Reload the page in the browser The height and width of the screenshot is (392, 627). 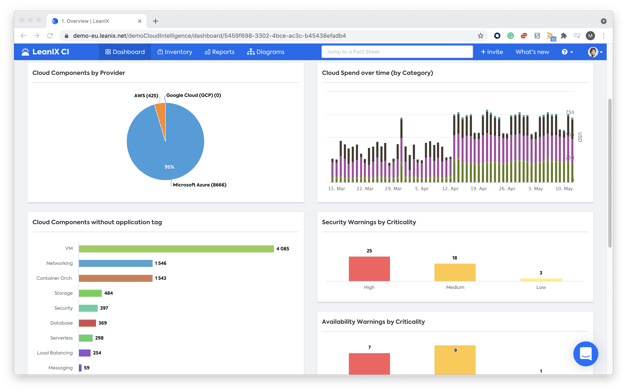coord(50,36)
